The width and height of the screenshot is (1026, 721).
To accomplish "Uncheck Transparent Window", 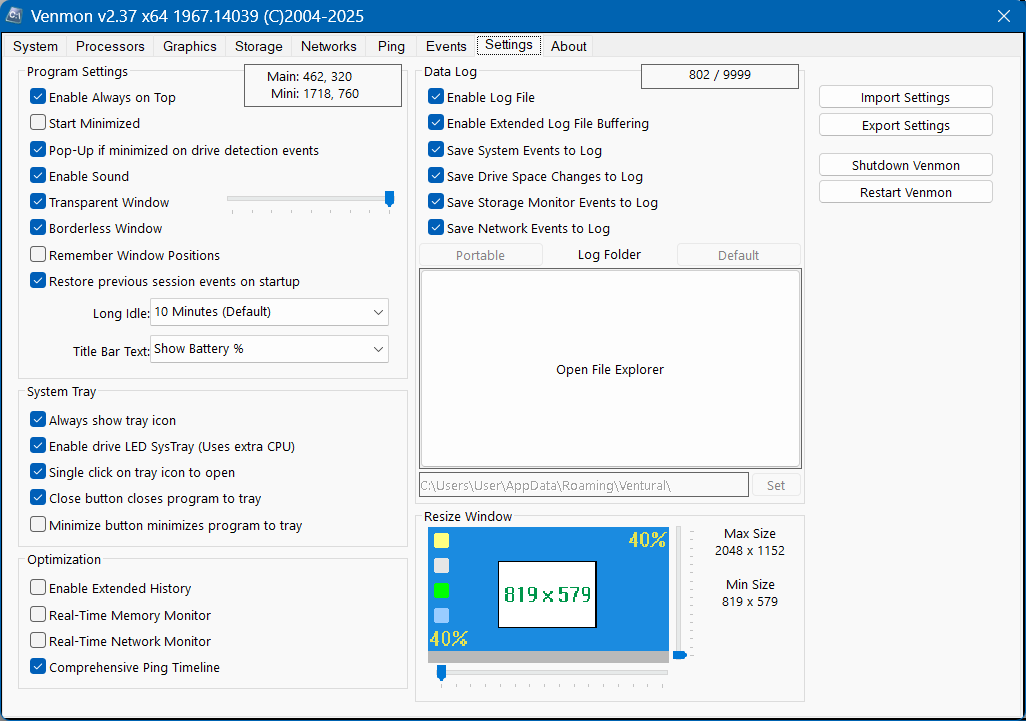I will click(38, 202).
